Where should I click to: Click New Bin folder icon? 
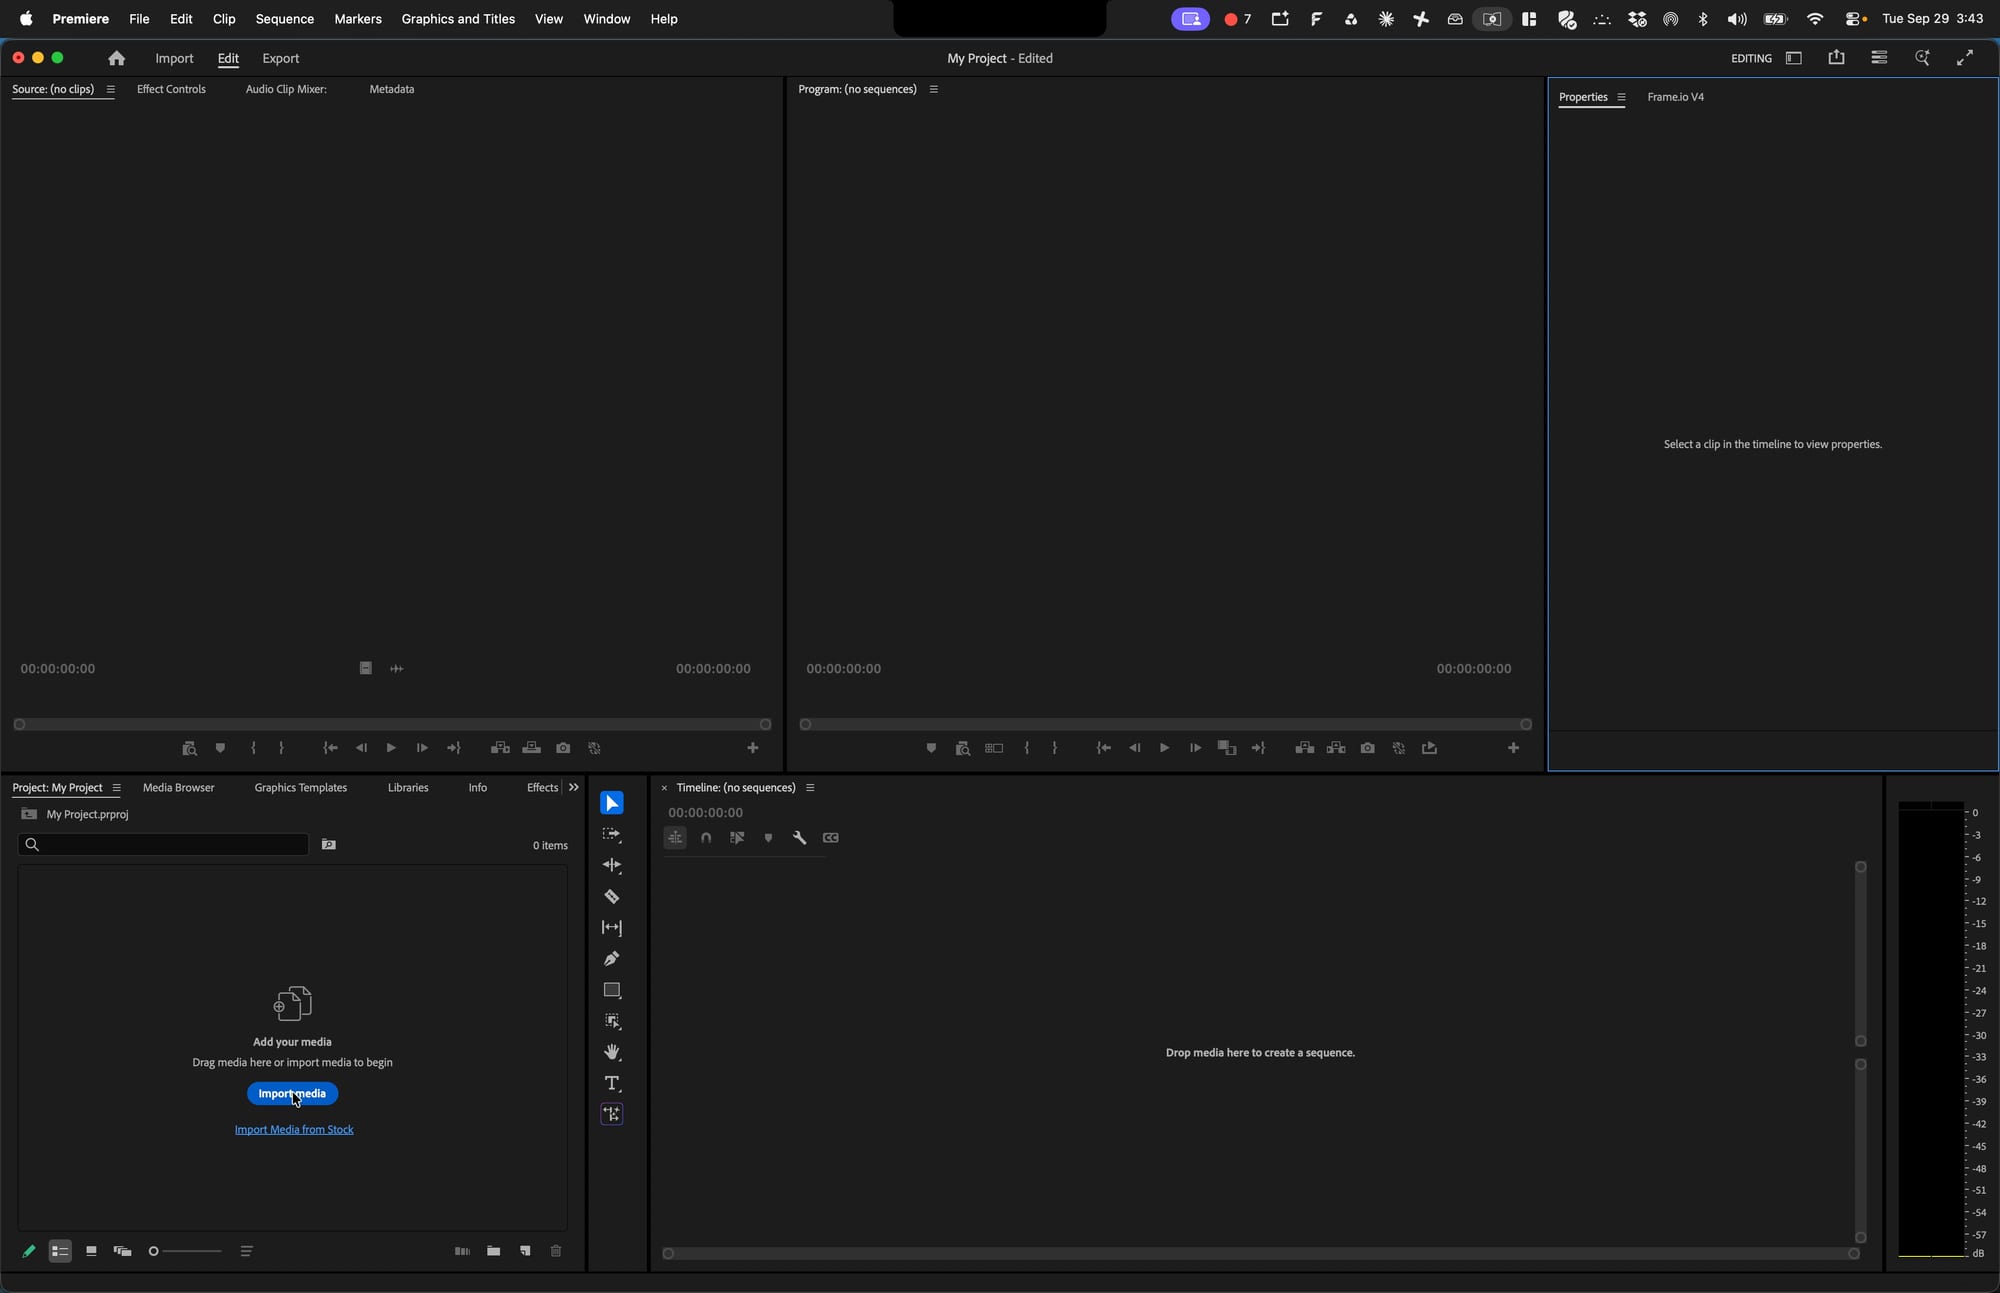493,1251
